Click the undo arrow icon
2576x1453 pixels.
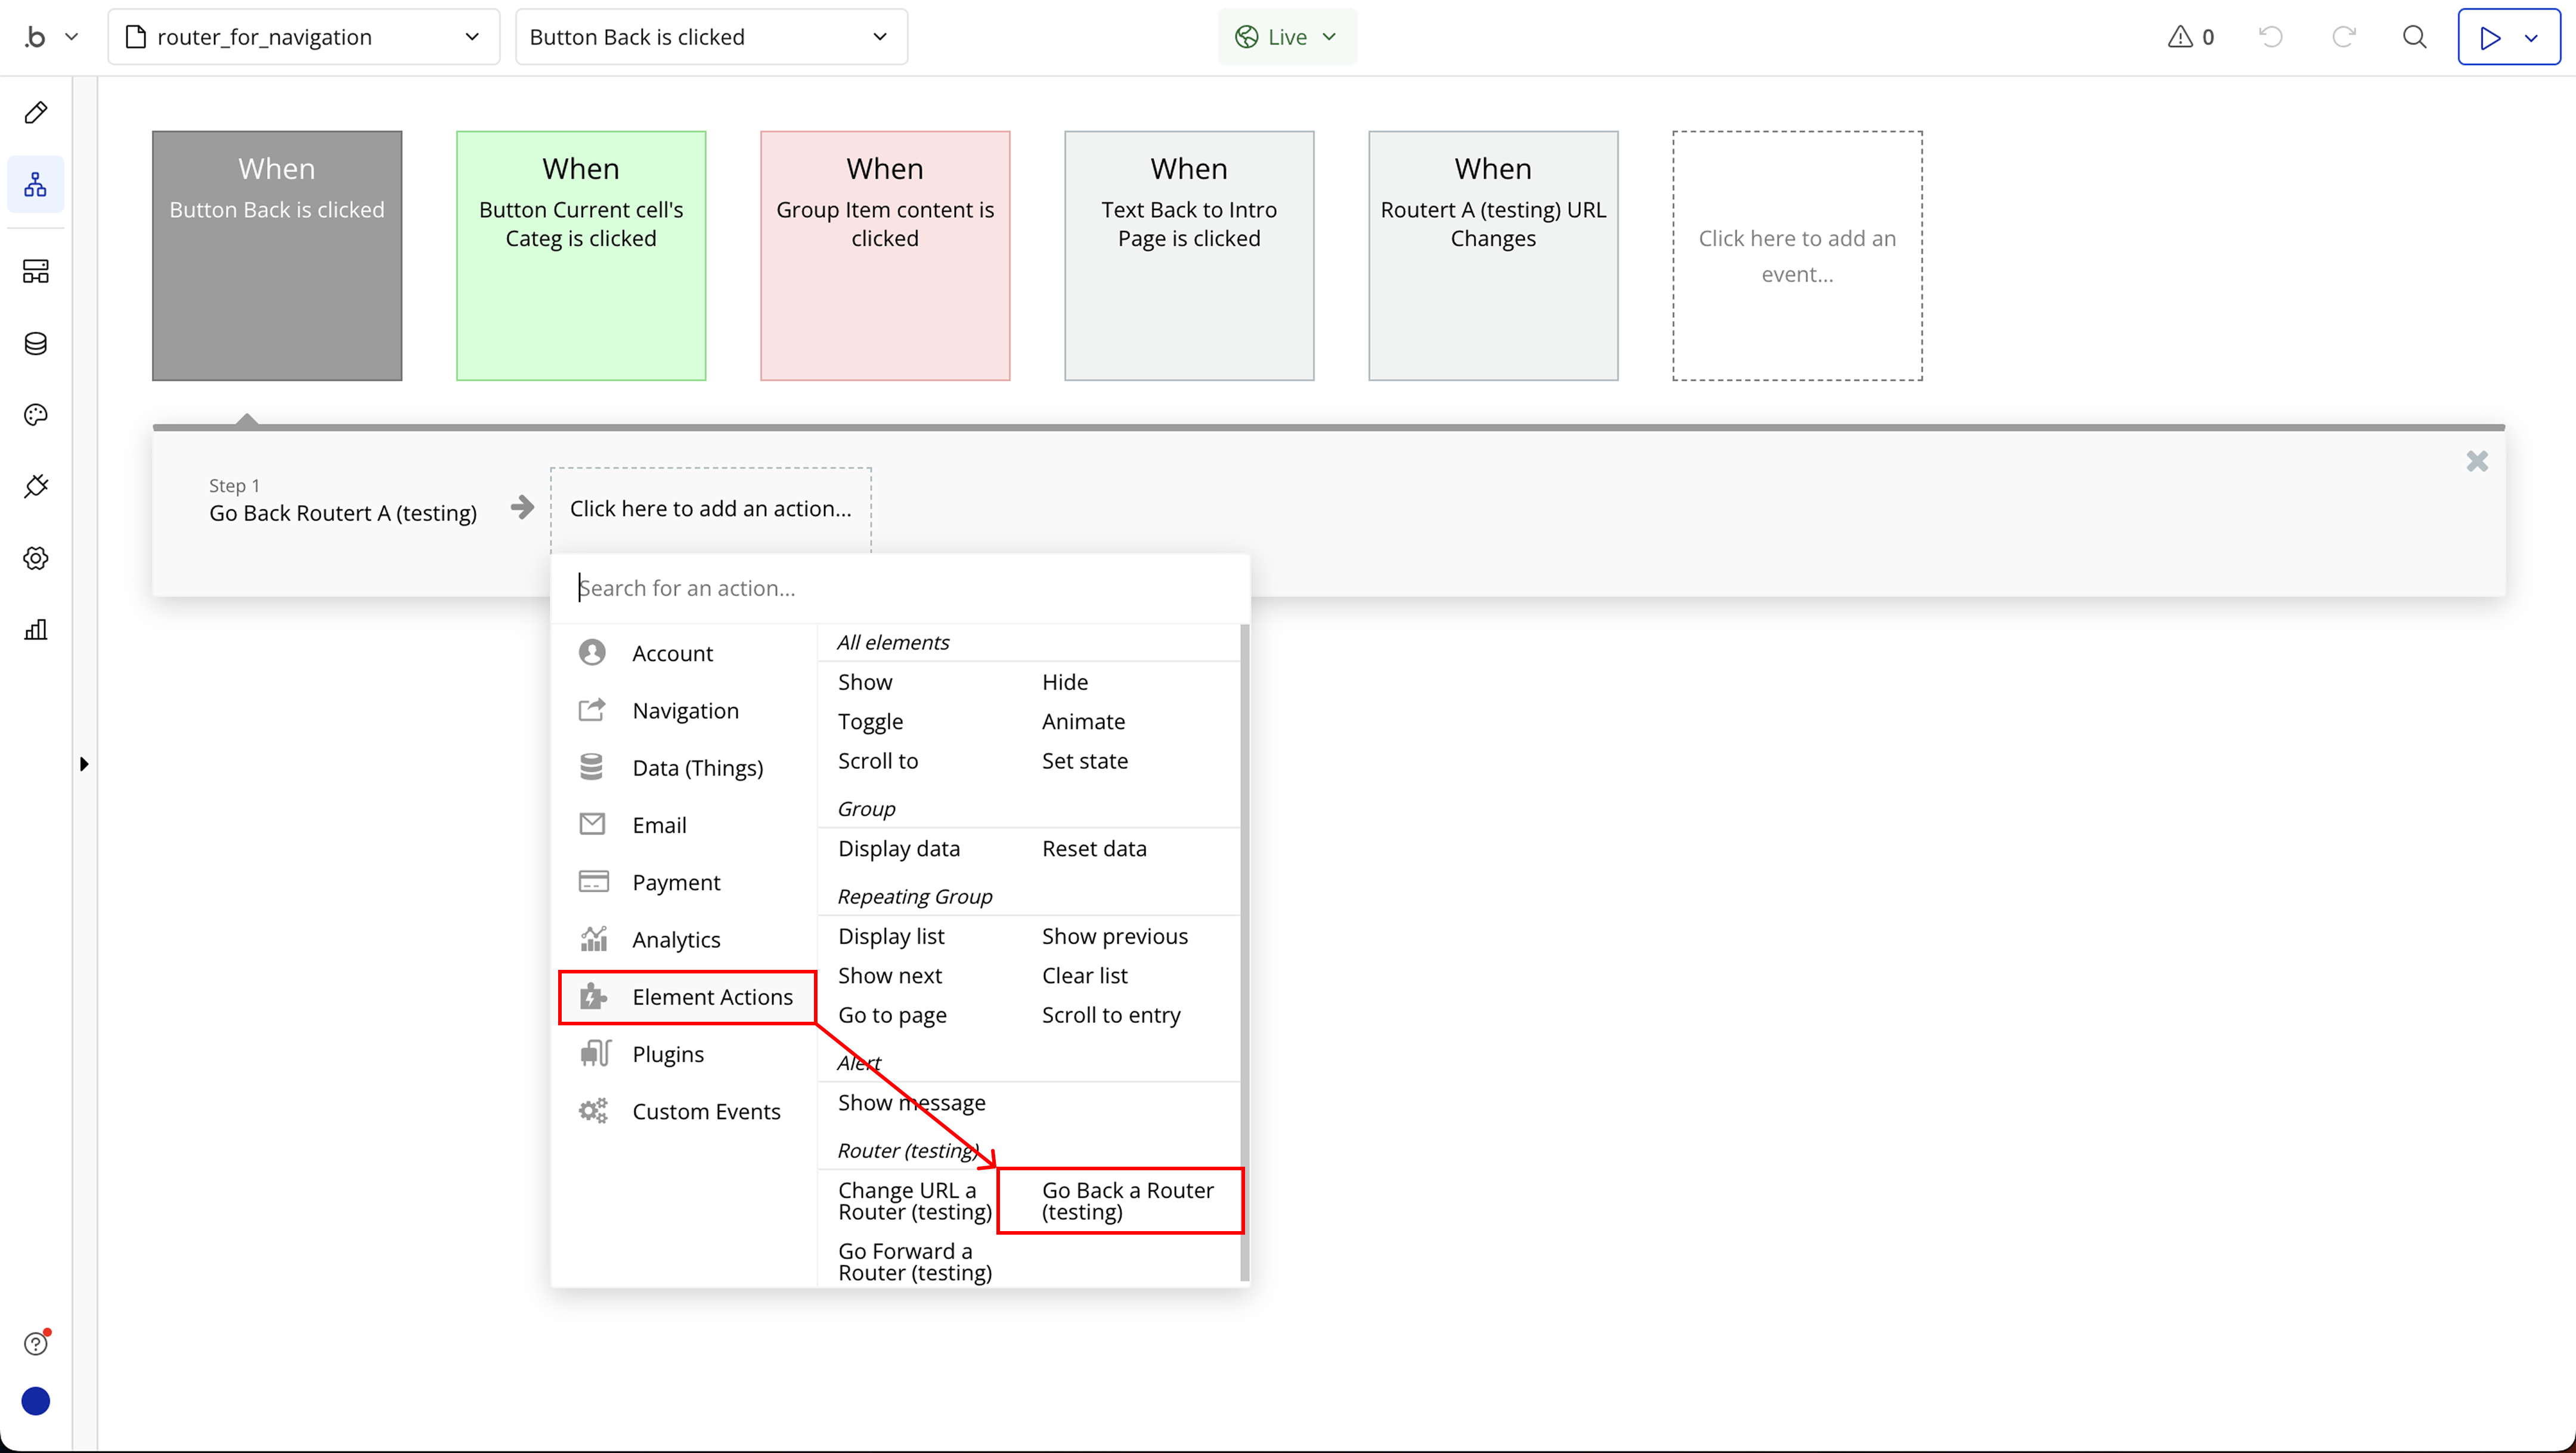point(2271,37)
